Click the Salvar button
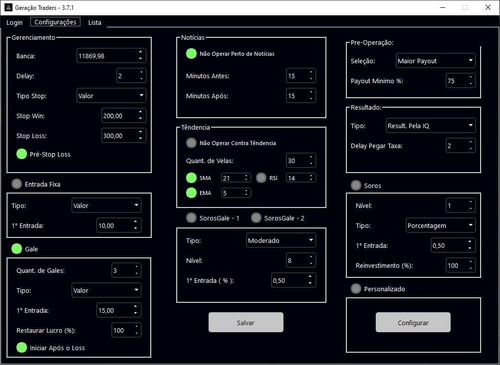This screenshot has height=365, width=500. 246,322
